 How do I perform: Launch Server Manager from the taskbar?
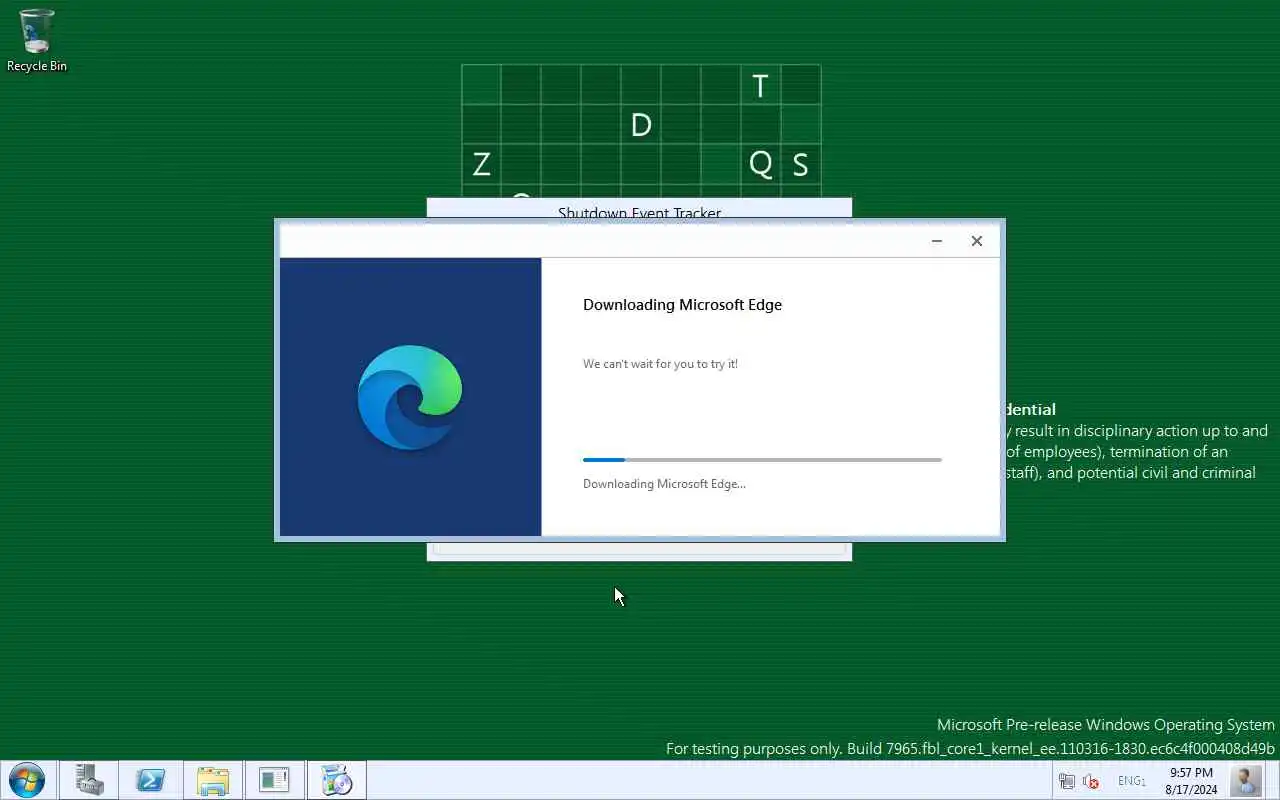(89, 780)
